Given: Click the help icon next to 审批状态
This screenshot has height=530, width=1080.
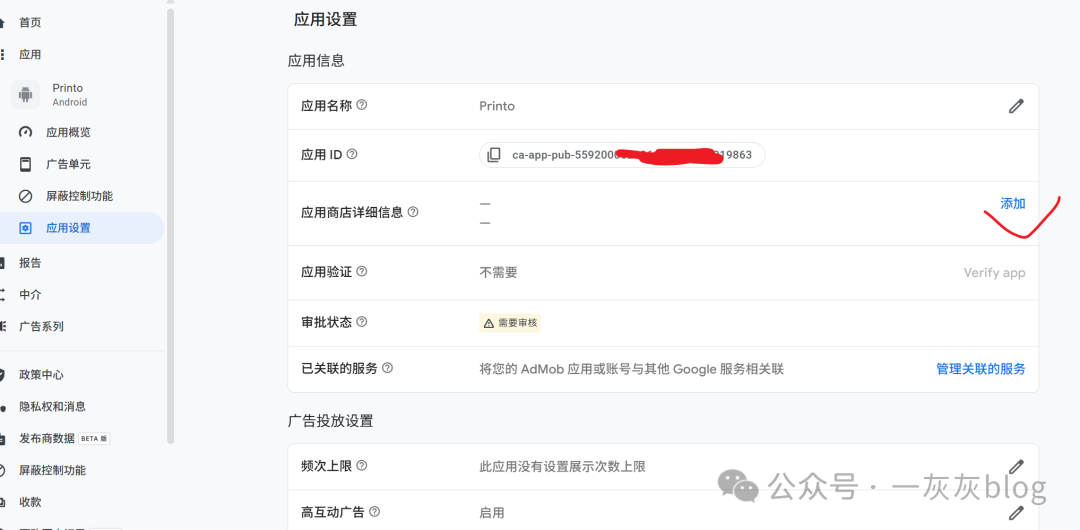Looking at the screenshot, I should click(362, 322).
